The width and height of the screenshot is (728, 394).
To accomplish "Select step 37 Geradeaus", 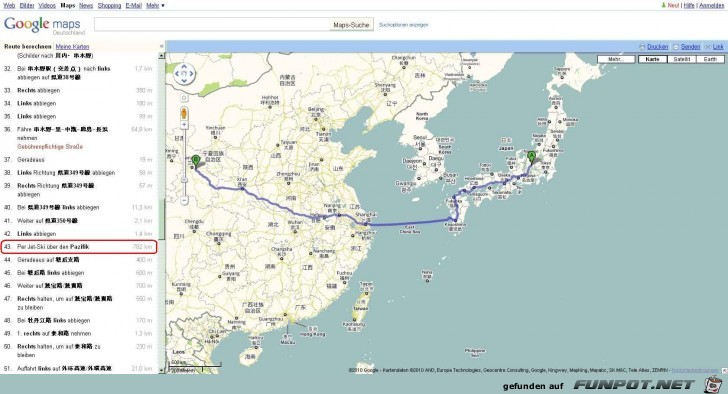I will pos(79,160).
